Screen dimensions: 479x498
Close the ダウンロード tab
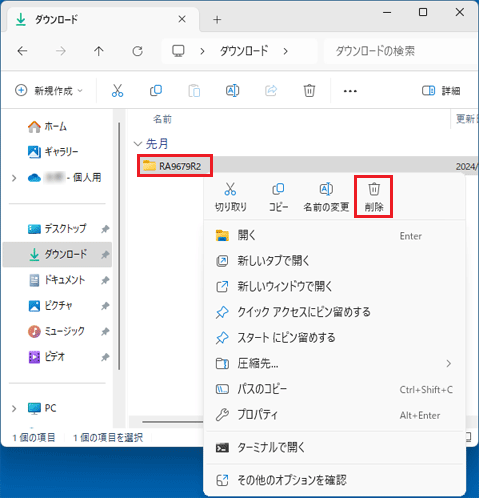[x=182, y=19]
